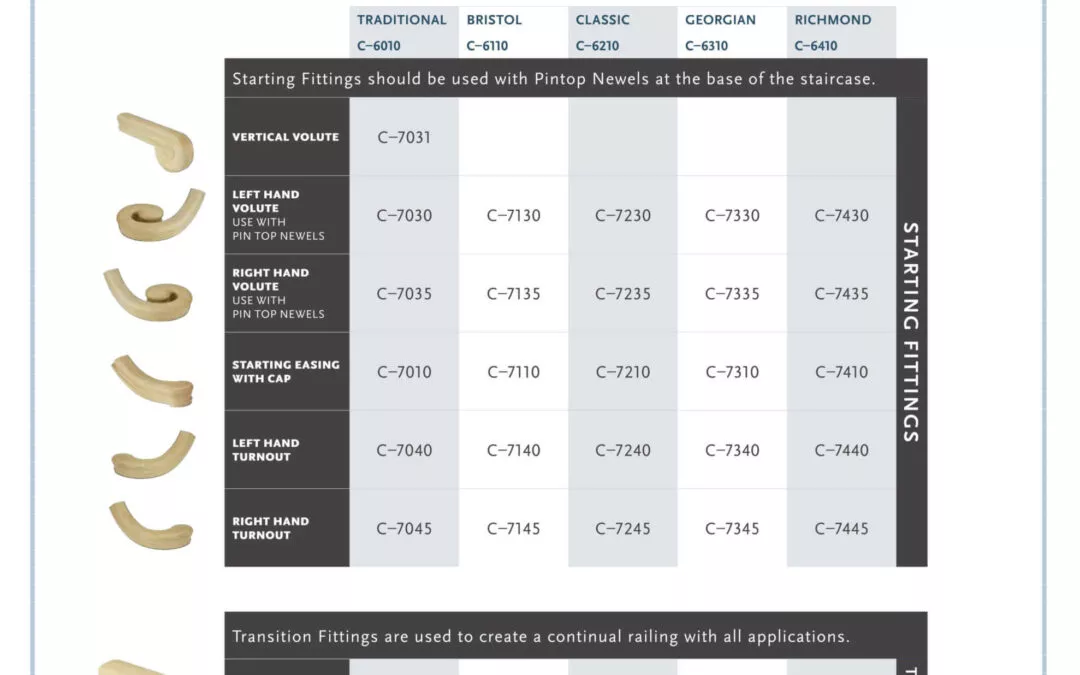Viewport: 1080px width, 675px height.
Task: Click the Left Hand Turnout fitting image
Action: pos(154,455)
